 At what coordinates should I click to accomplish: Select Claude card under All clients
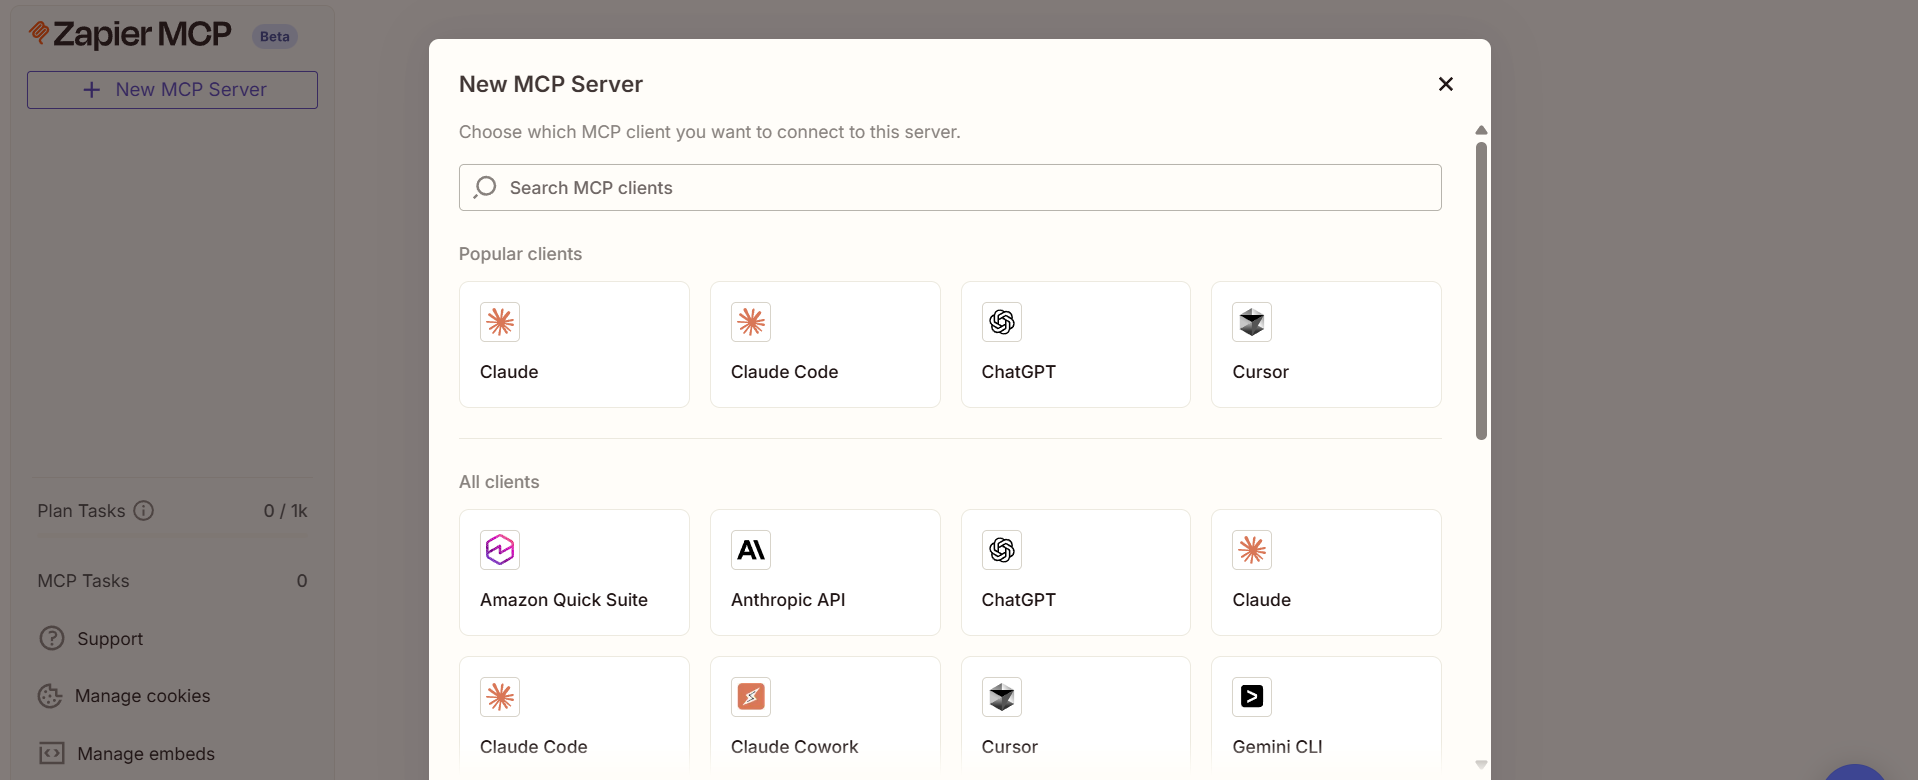click(1326, 573)
